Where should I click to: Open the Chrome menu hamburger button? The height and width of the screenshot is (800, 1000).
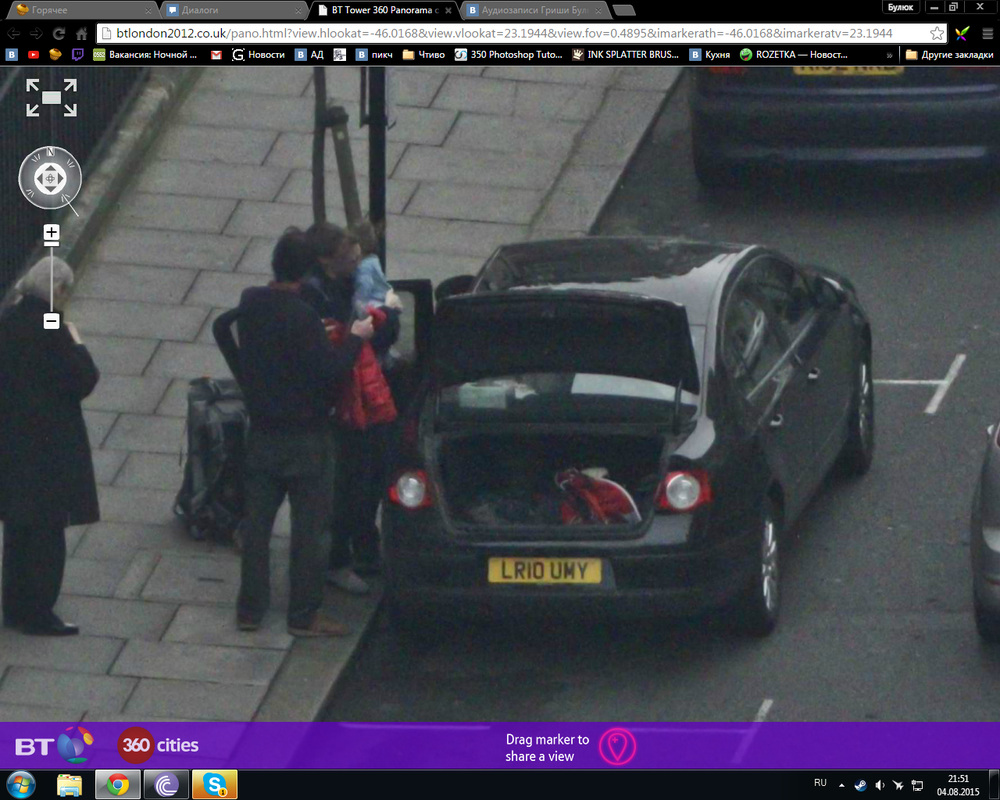pos(985,33)
